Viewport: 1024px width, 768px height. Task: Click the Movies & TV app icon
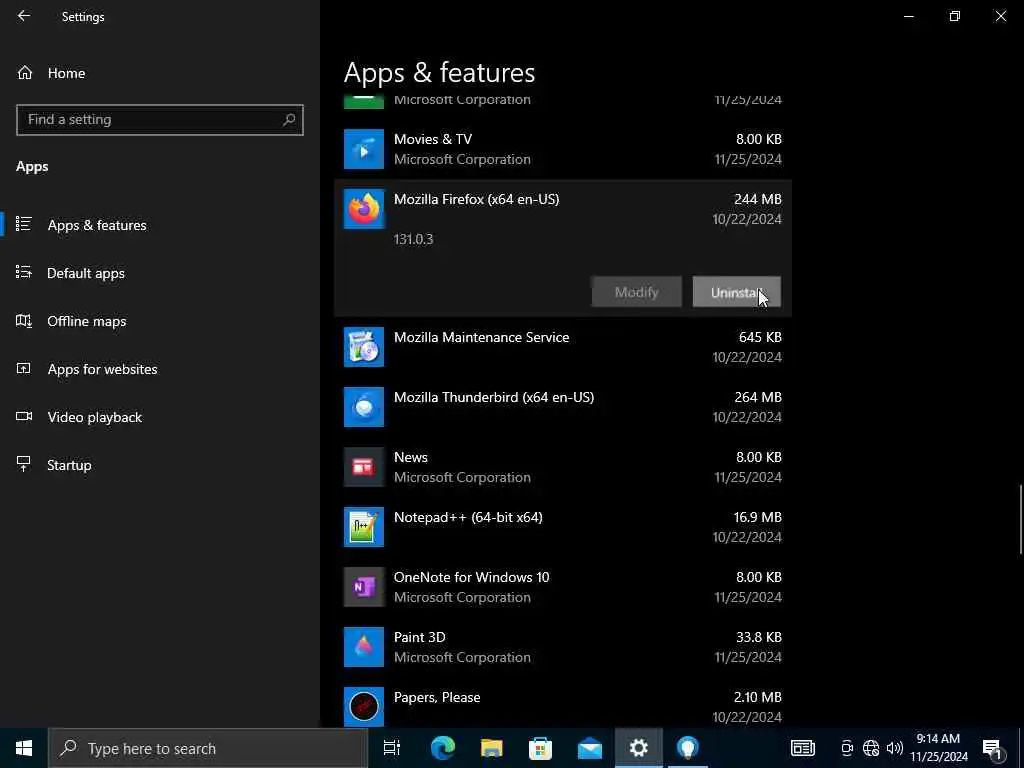pos(364,149)
